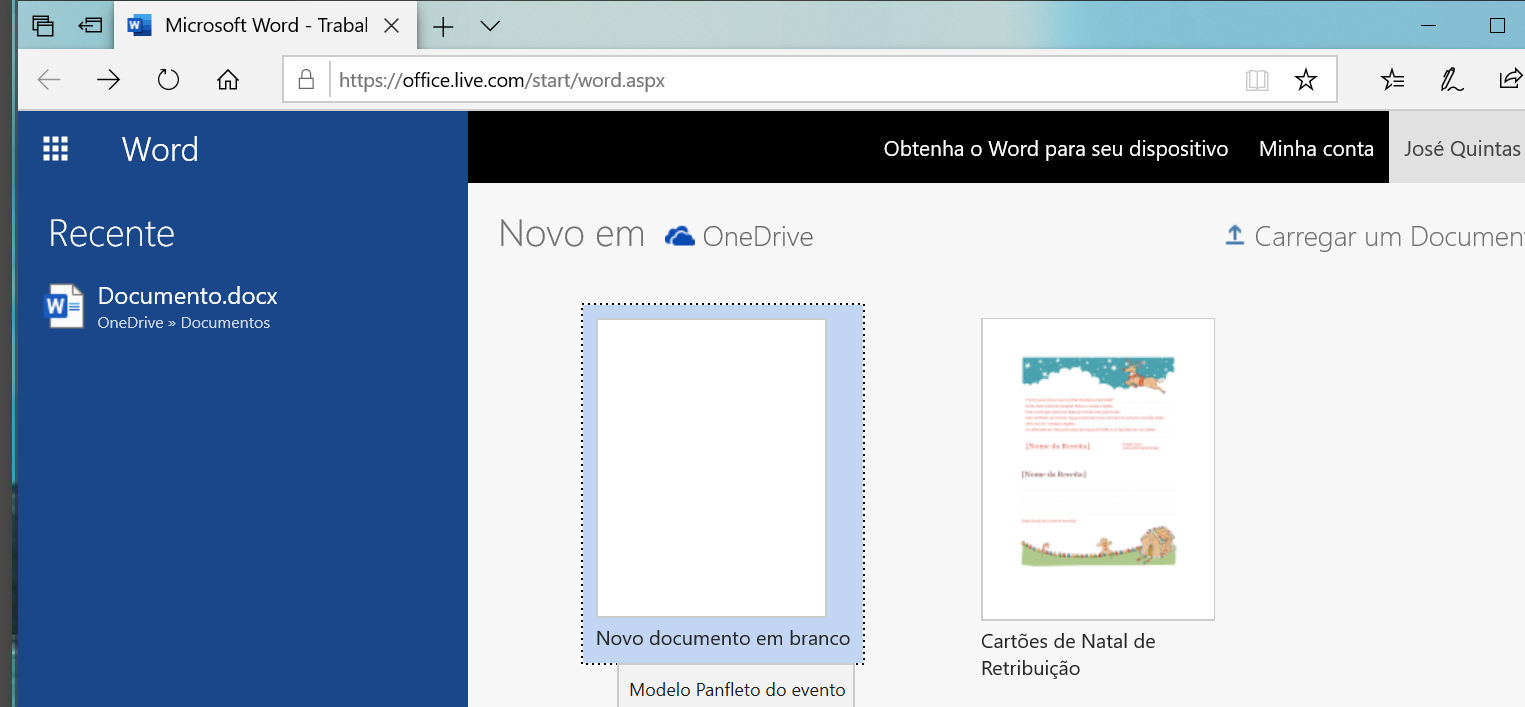Expand the tab preview chevron
Viewport: 1525px width, 707px height.
(490, 26)
